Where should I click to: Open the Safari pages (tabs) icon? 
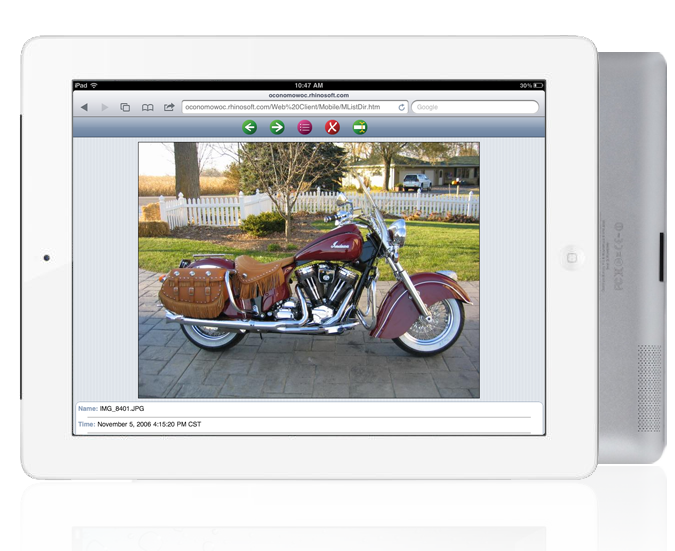(125, 107)
